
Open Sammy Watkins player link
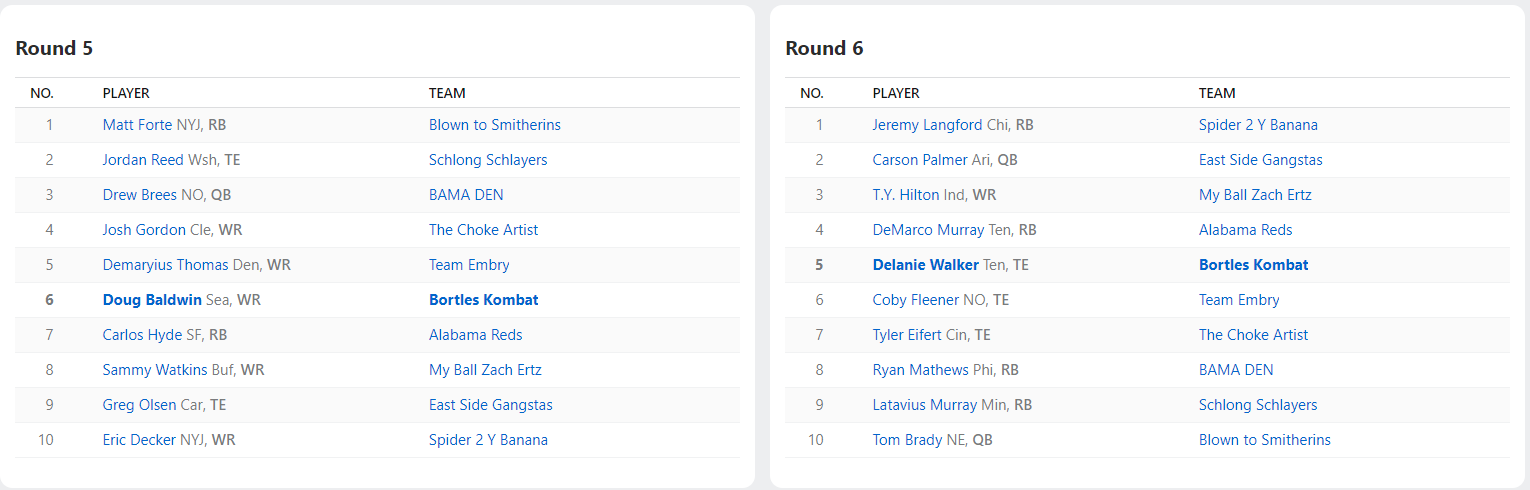(x=154, y=370)
